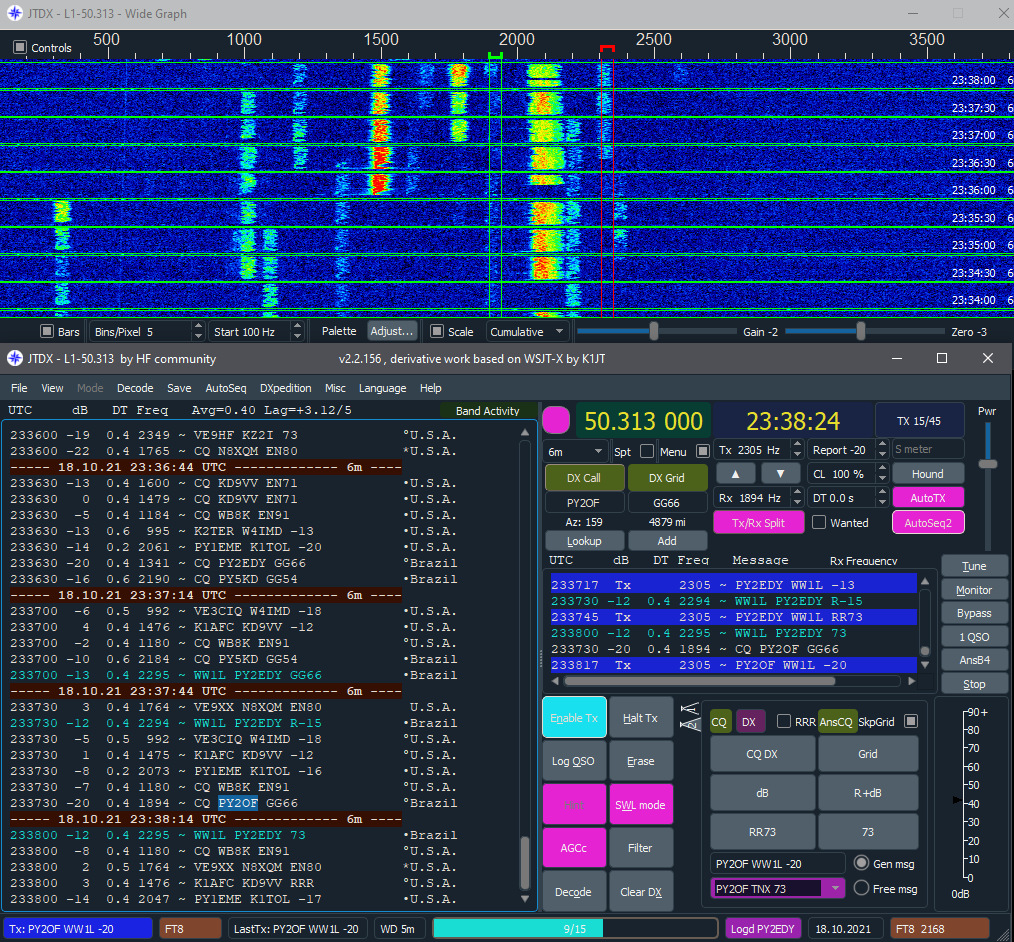Click the Tx/Rx Split button
The image size is (1014, 942).
[759, 522]
